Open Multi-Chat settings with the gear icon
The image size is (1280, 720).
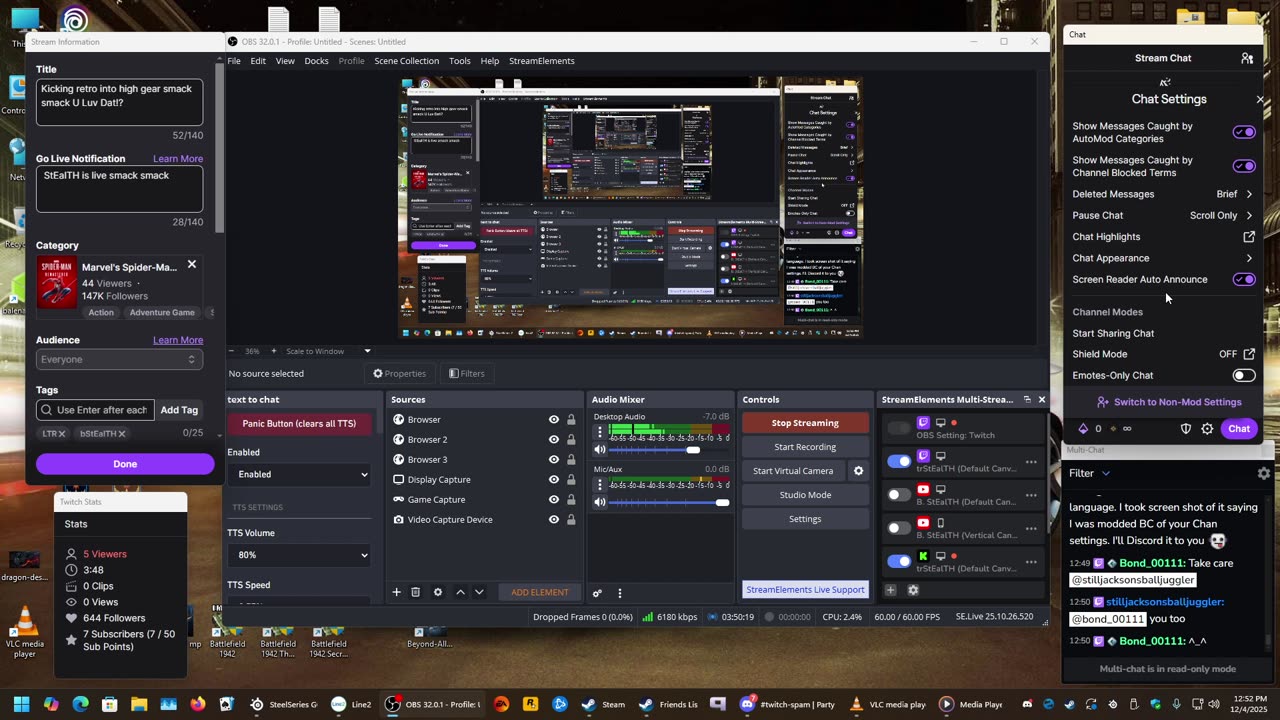coord(1264,473)
